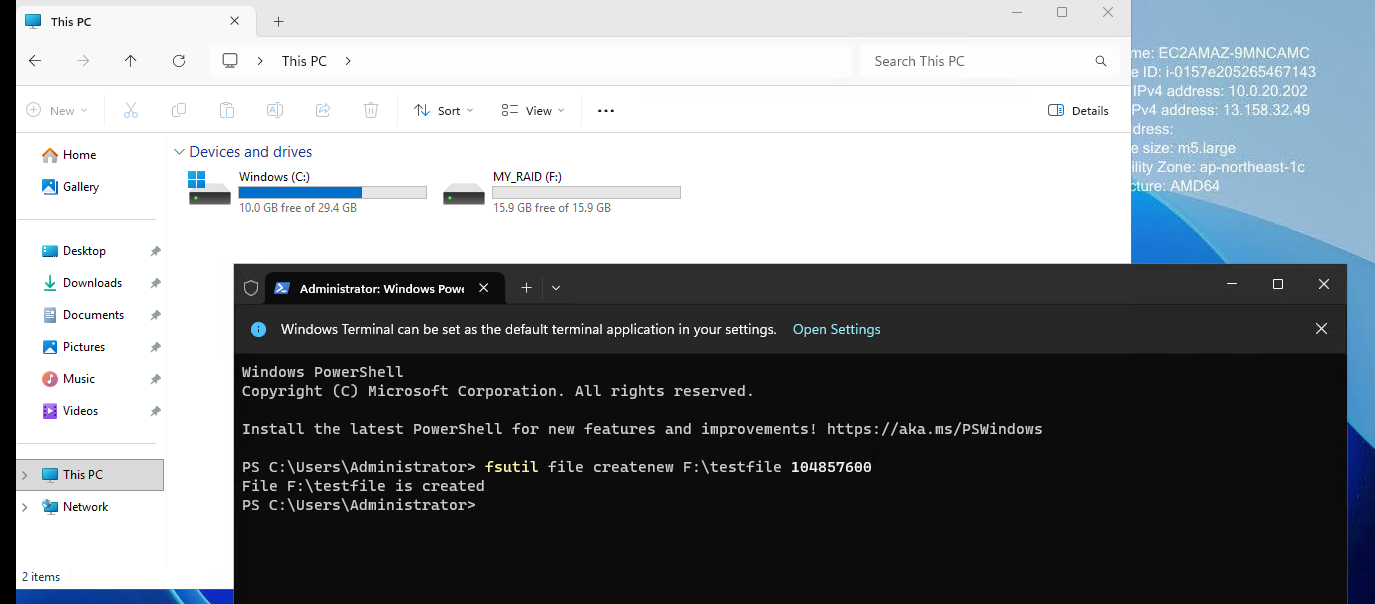Toggle the Details pane

click(1078, 111)
